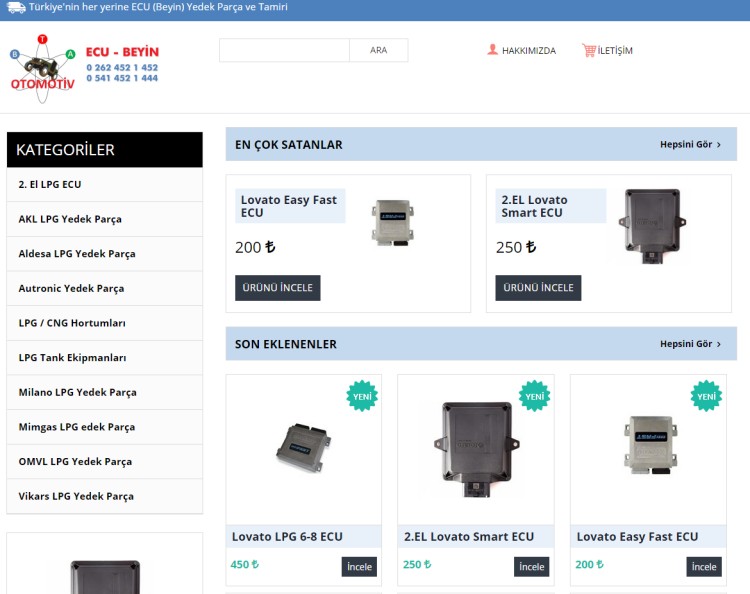Click the EN ÇOK SATANLAR heading

click(x=288, y=144)
